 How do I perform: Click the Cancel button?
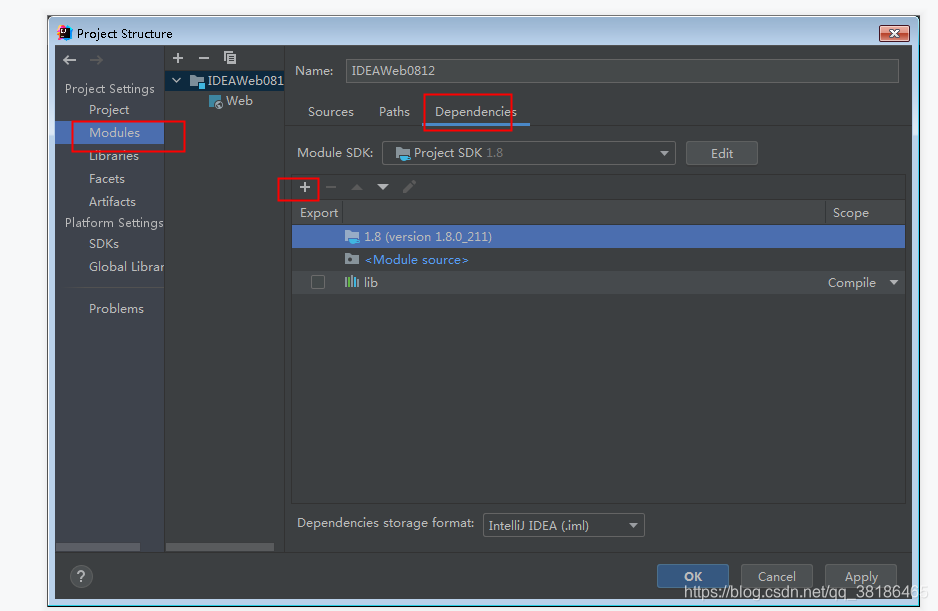[776, 576]
